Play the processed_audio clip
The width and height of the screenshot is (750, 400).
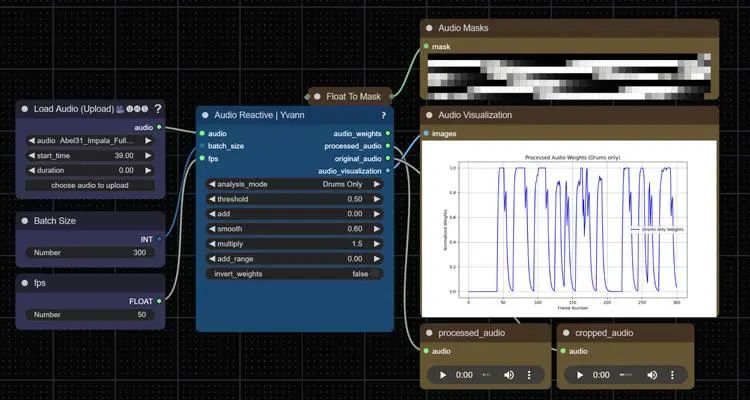pos(443,375)
